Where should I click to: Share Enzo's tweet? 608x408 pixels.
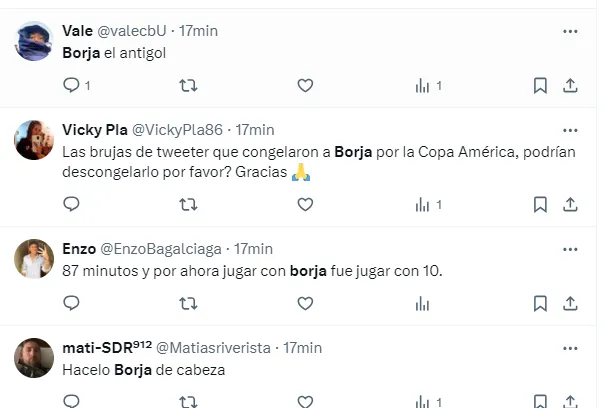point(570,303)
